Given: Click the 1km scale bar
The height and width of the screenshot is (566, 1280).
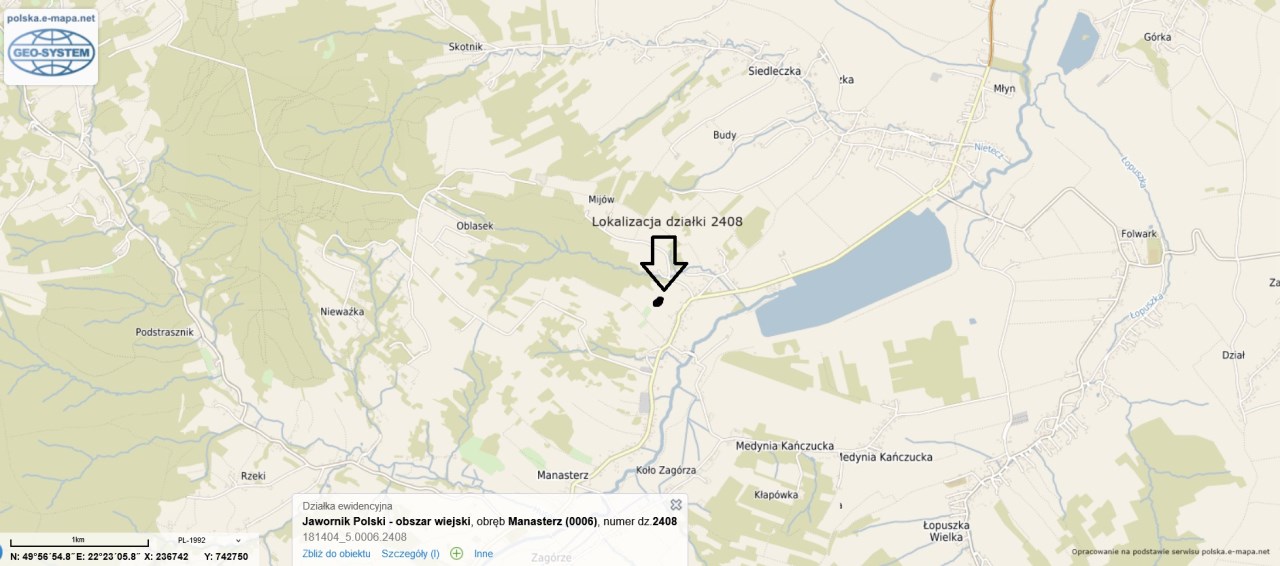Looking at the screenshot, I should [x=79, y=543].
